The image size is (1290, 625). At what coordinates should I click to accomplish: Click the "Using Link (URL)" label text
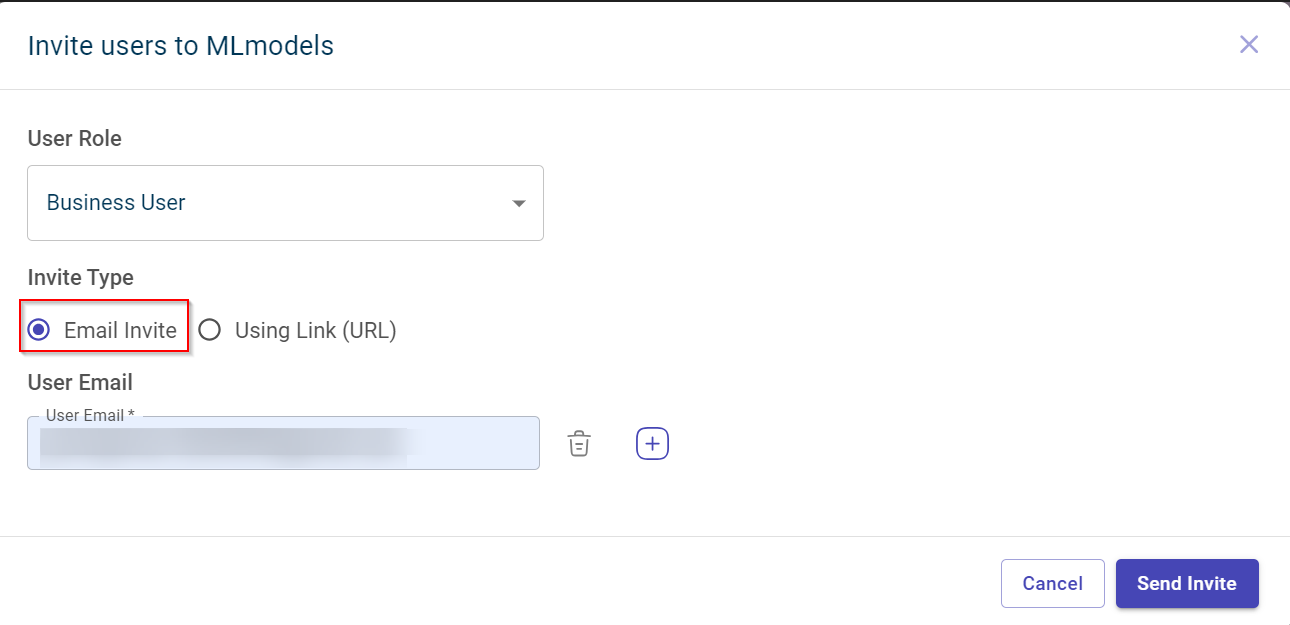pyautogui.click(x=315, y=330)
